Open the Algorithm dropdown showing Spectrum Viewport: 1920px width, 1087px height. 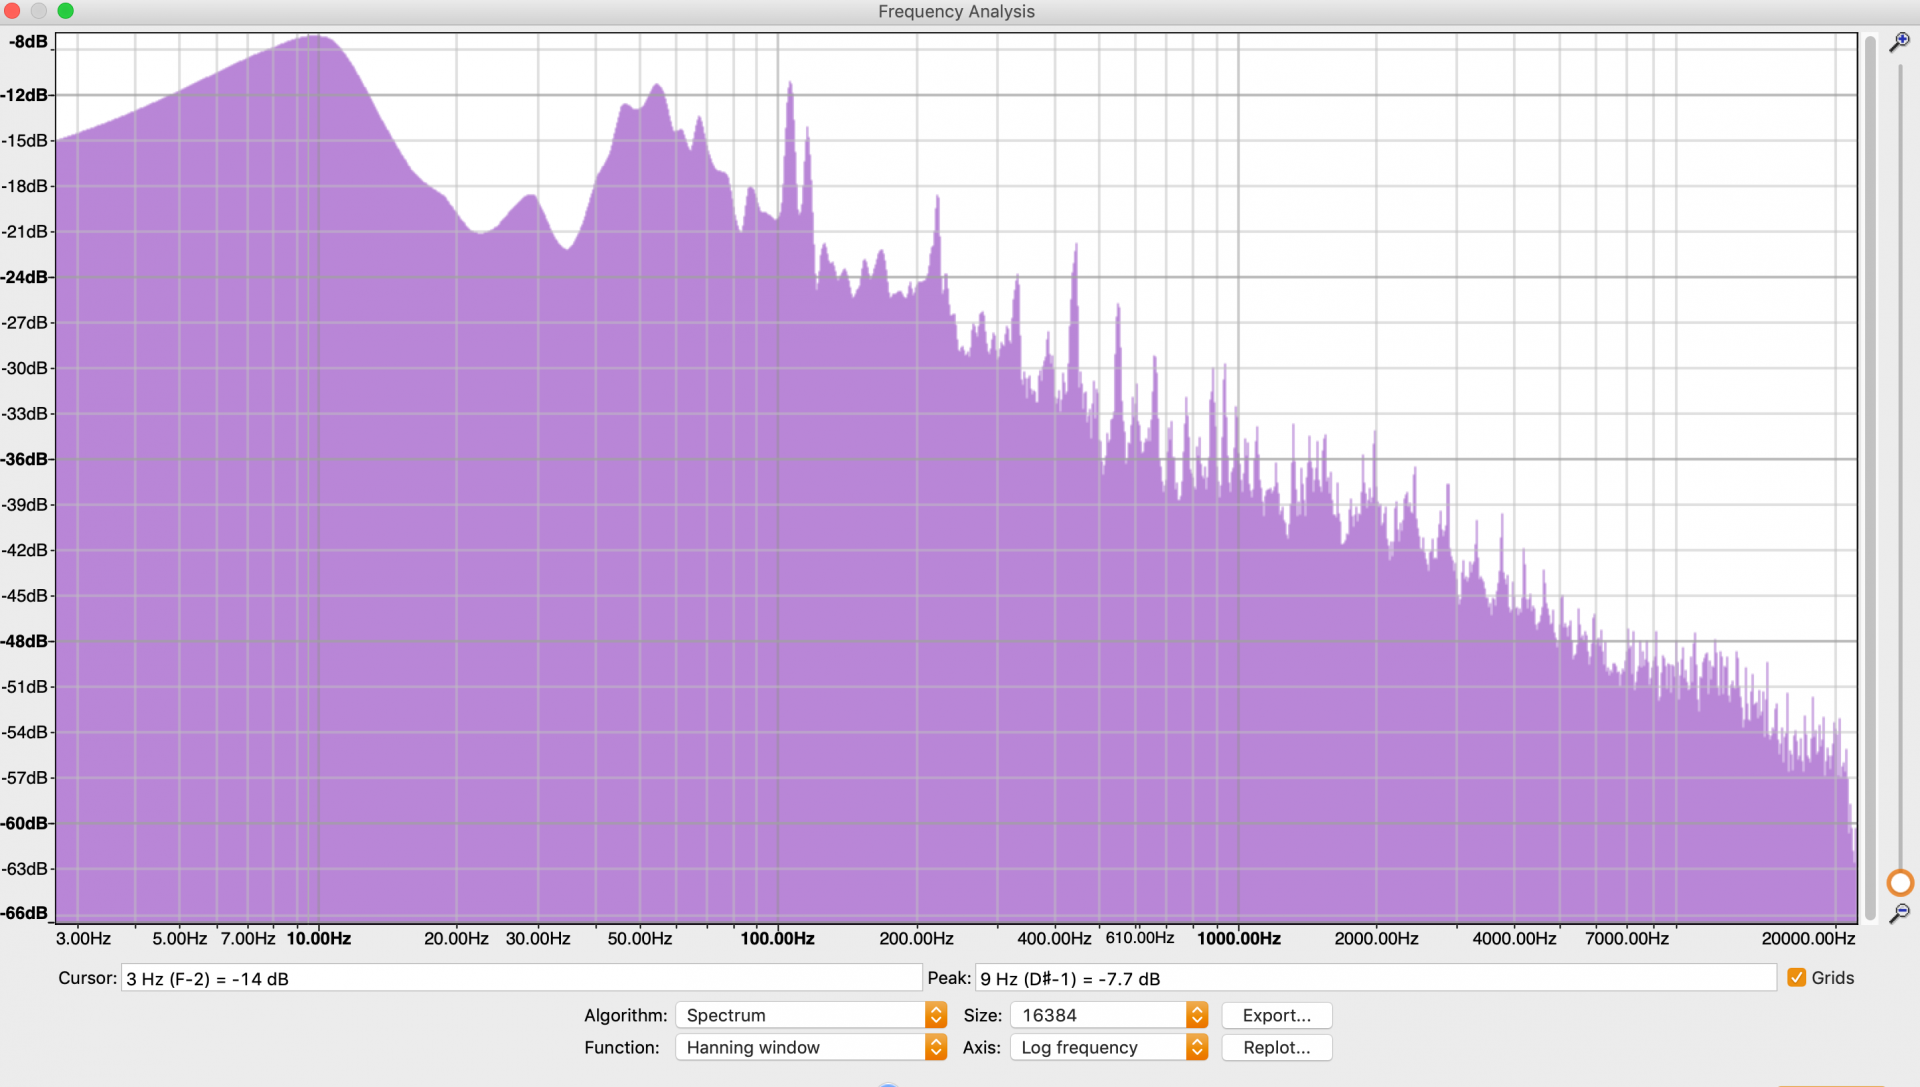810,1015
